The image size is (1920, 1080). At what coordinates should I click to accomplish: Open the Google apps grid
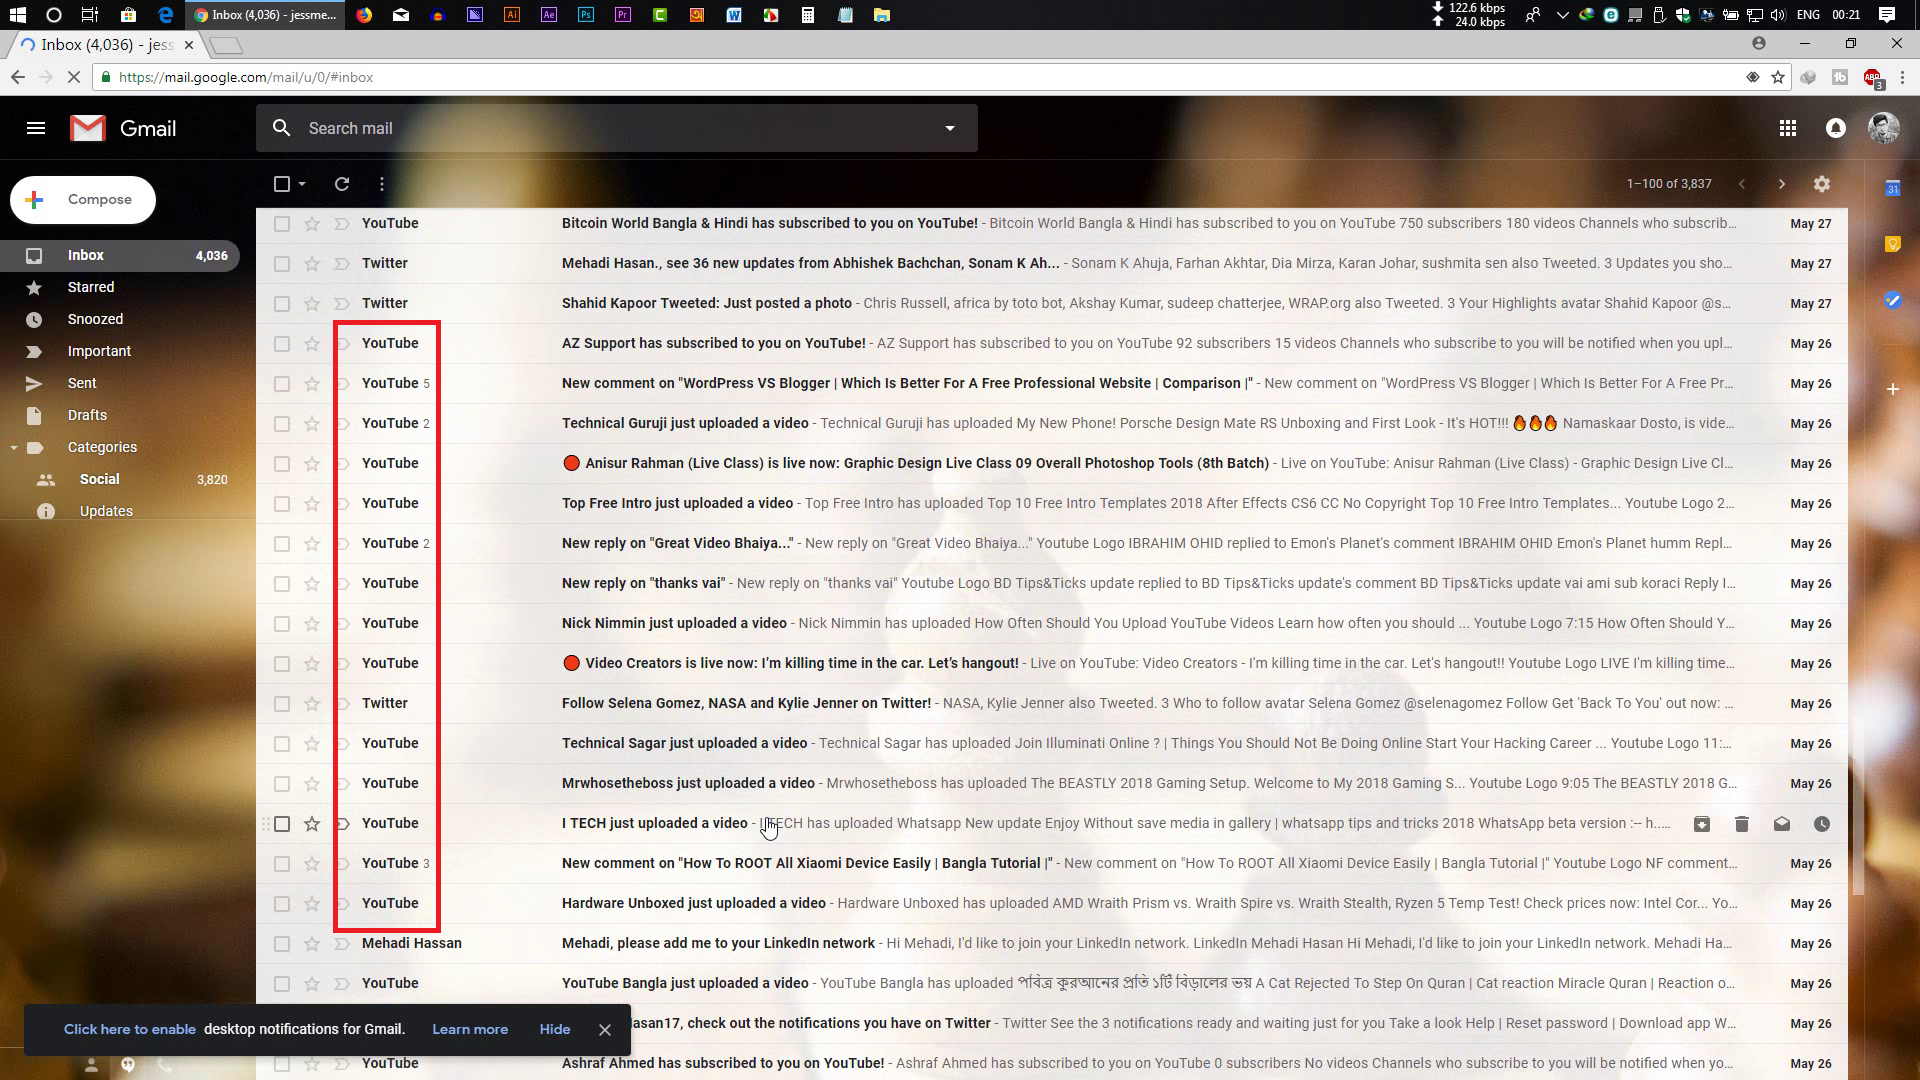(x=1788, y=128)
